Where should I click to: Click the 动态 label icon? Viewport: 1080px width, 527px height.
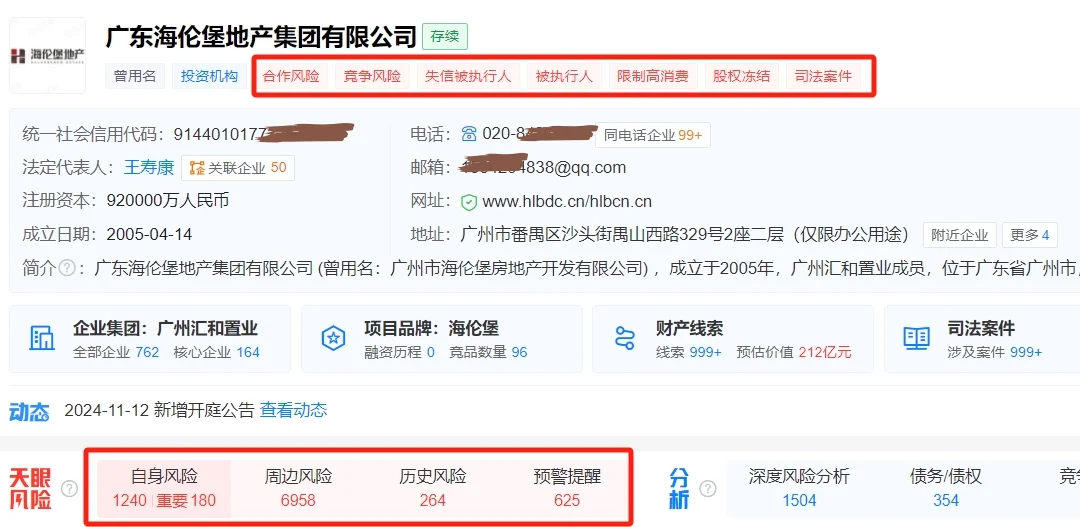click(x=30, y=412)
